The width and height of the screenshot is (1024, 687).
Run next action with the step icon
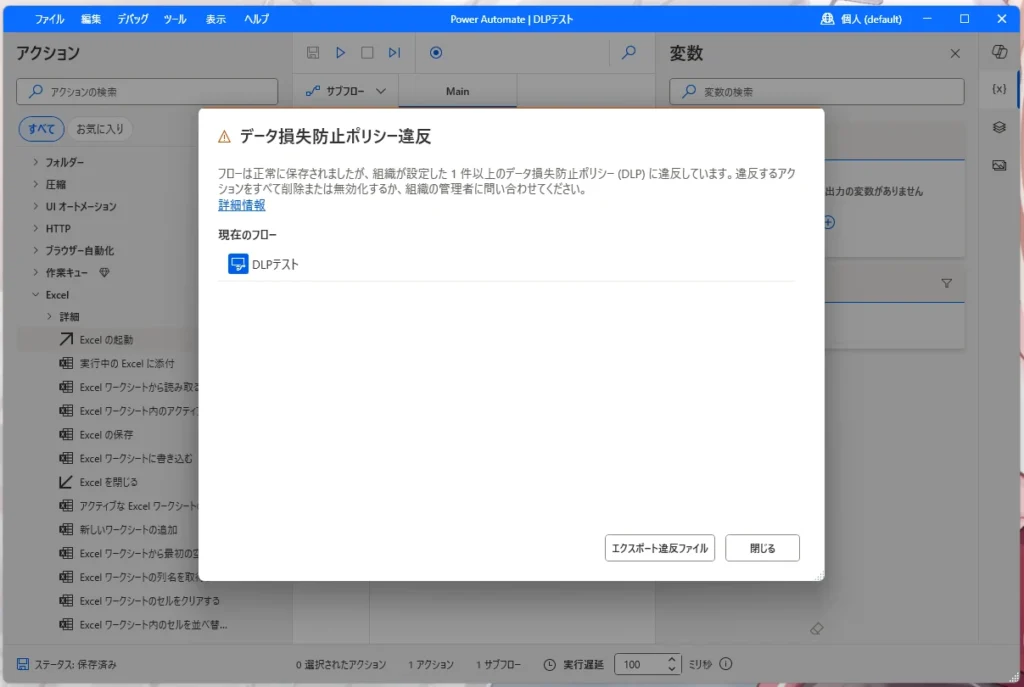coord(394,53)
